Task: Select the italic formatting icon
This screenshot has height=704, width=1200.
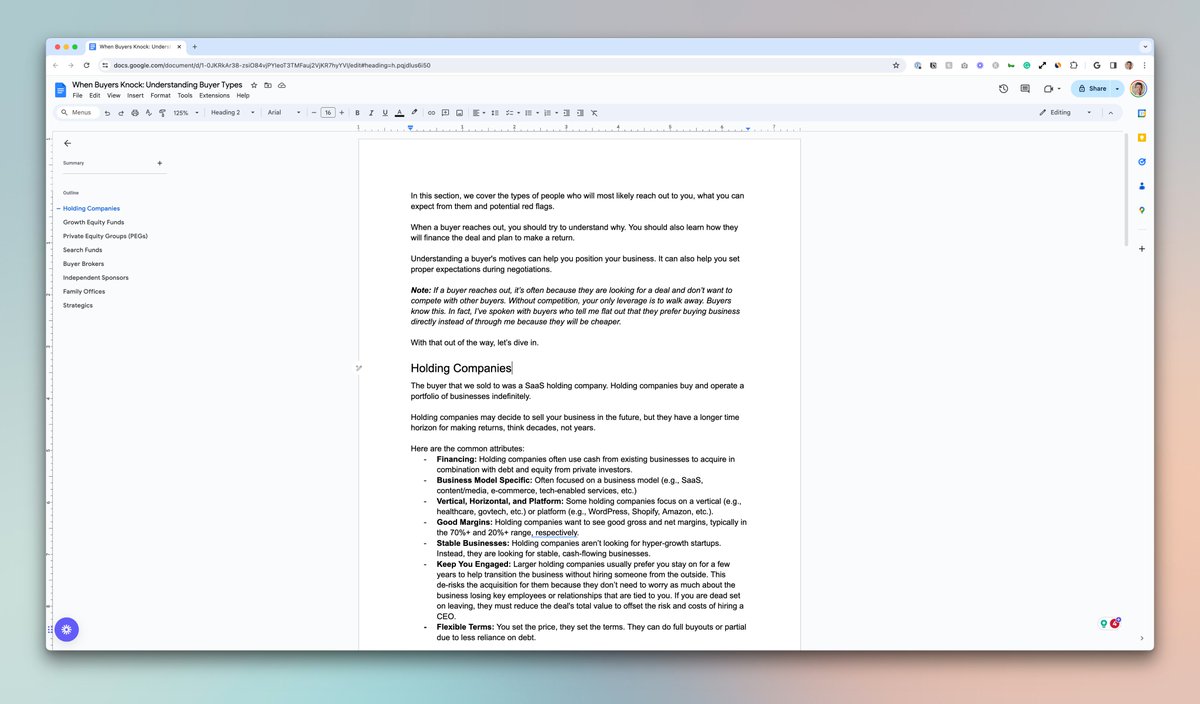Action: pos(371,112)
